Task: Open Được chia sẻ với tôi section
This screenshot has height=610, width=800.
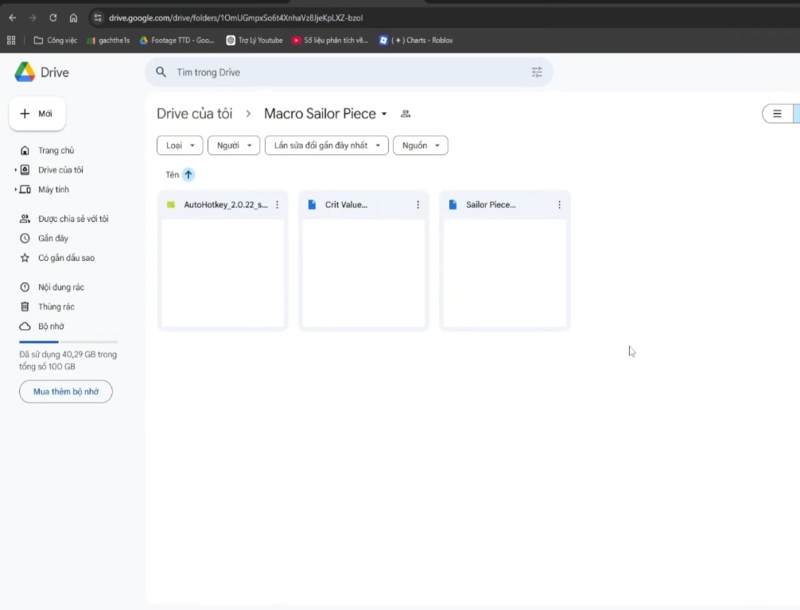Action: [x=72, y=219]
